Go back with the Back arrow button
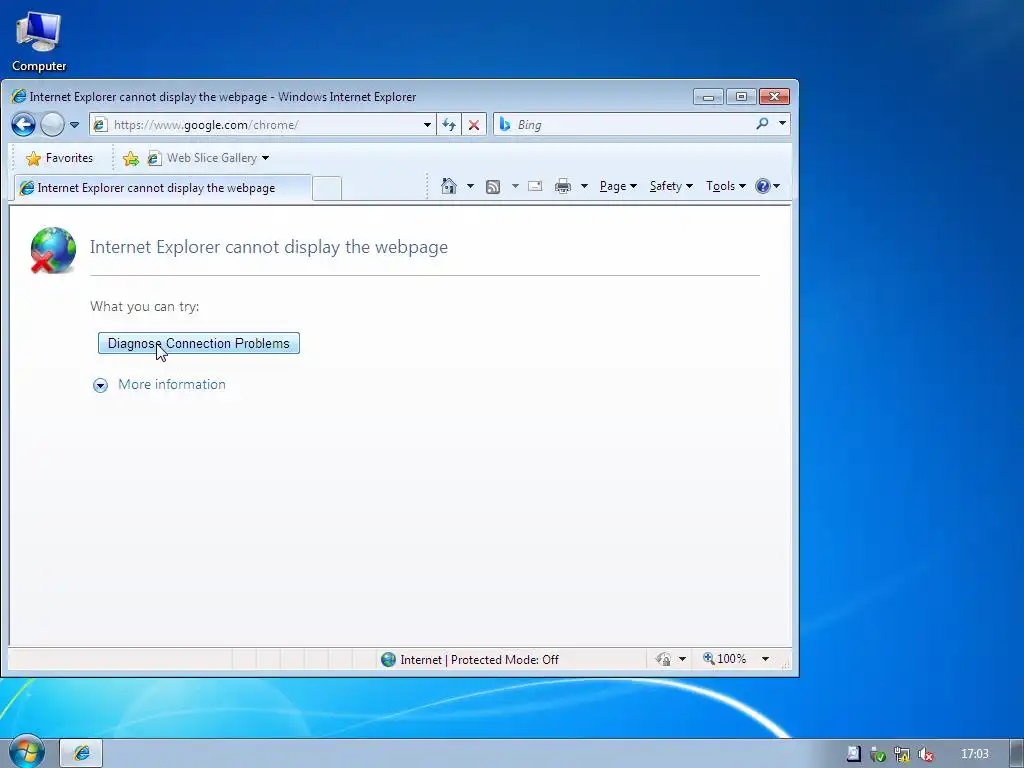 pos(24,124)
